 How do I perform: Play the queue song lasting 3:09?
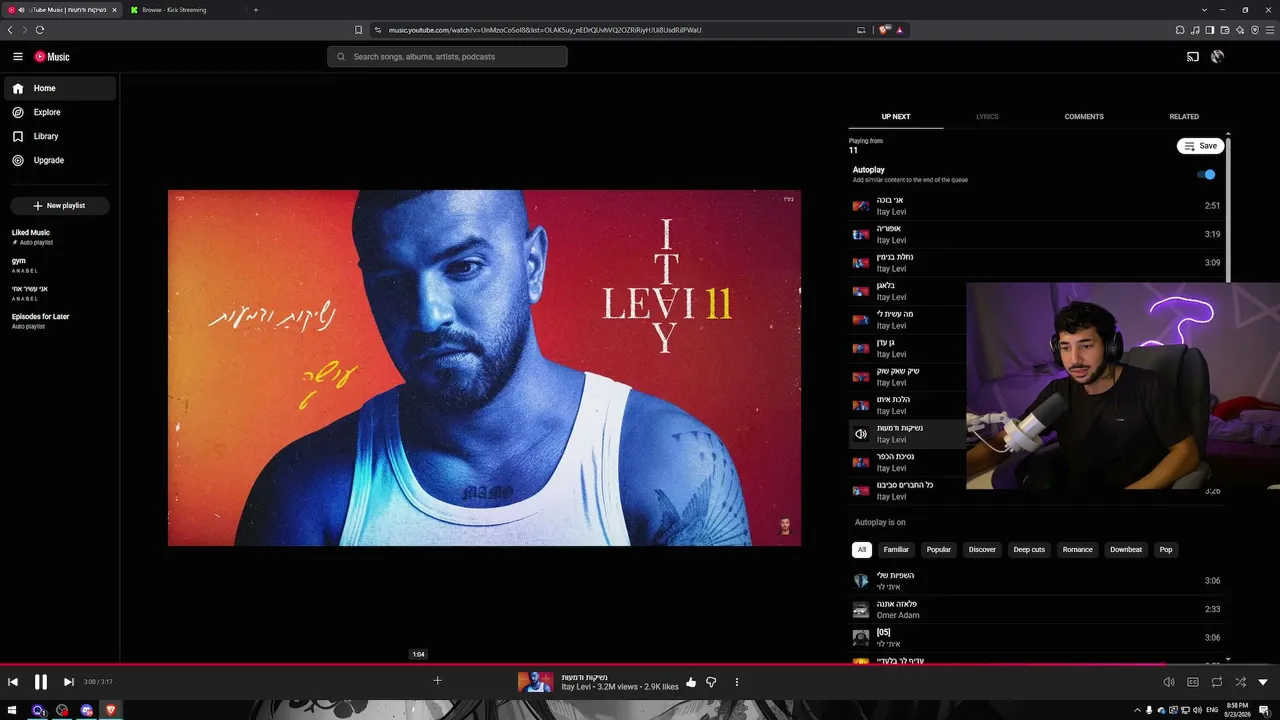coord(1036,262)
